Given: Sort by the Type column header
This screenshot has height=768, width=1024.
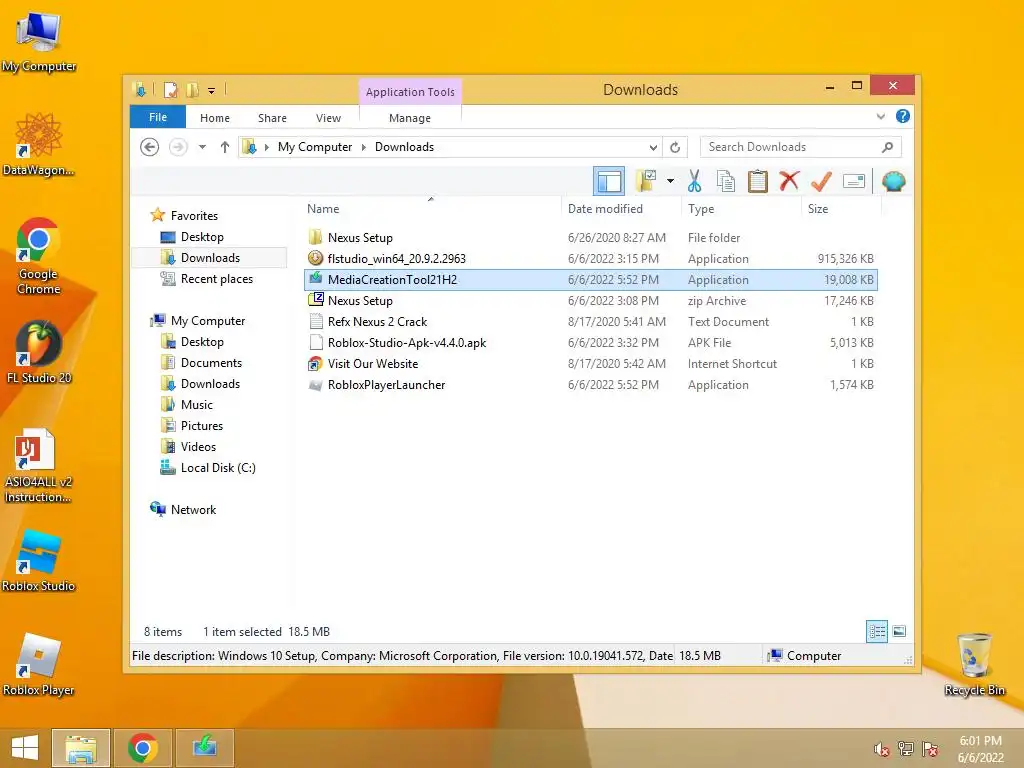Looking at the screenshot, I should pos(741,209).
